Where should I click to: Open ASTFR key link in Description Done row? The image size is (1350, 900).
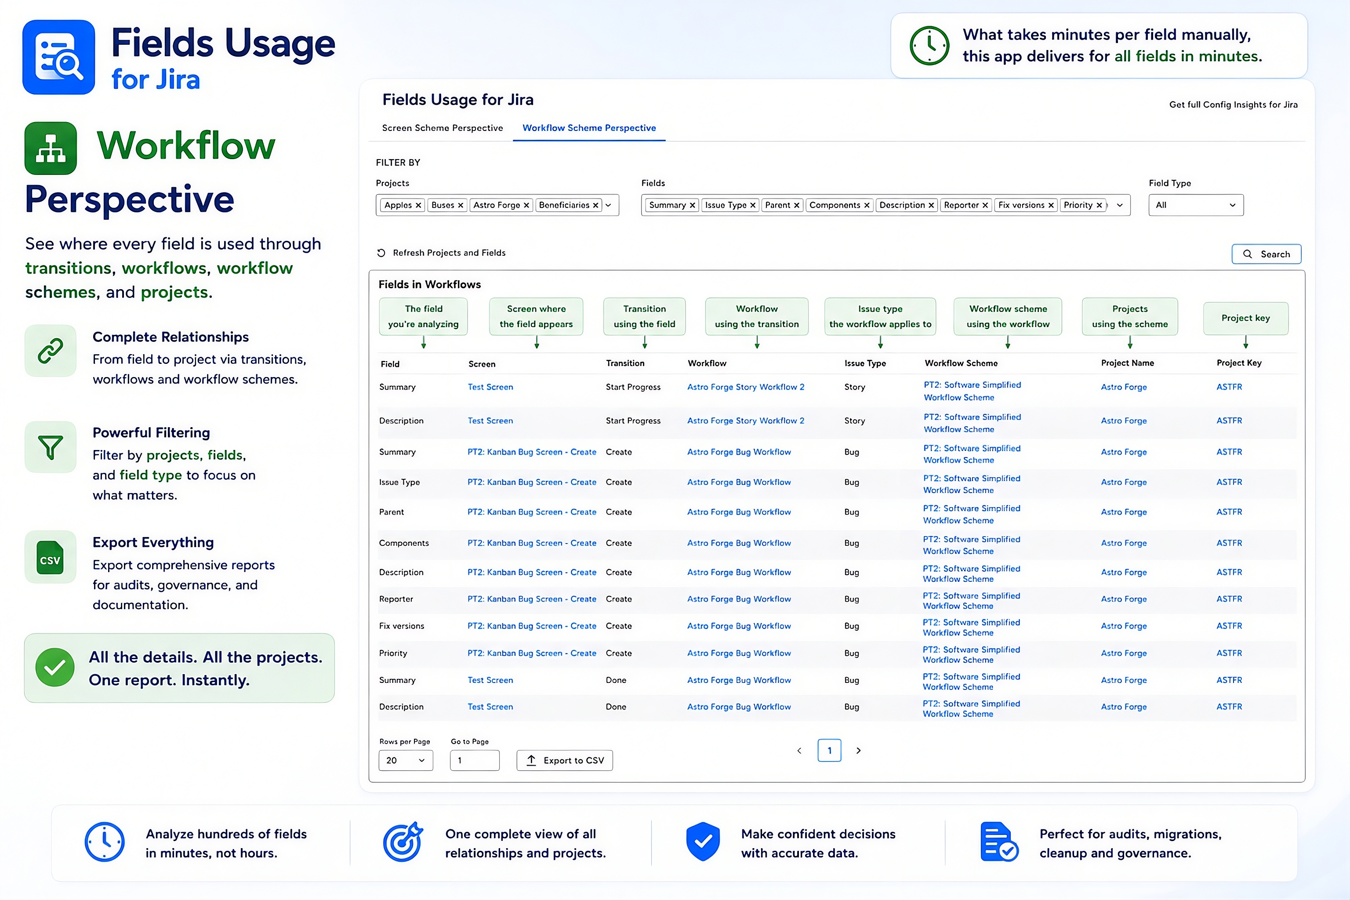[x=1229, y=707]
